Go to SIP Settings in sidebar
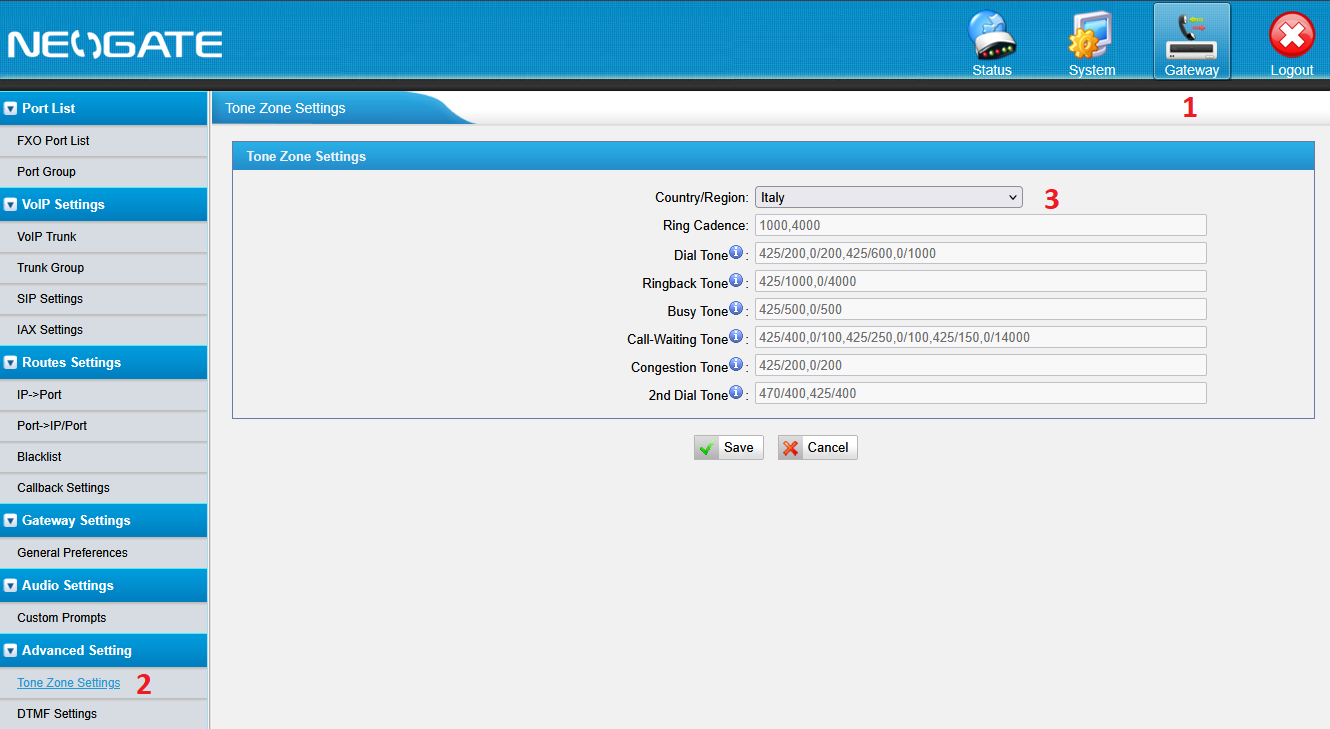The image size is (1330, 729). (50, 299)
